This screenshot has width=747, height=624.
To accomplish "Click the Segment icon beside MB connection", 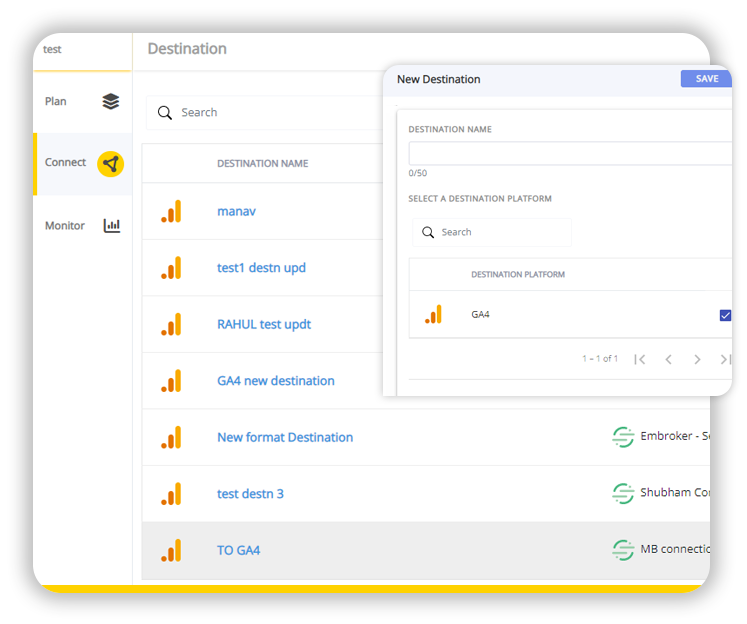I will point(623,549).
